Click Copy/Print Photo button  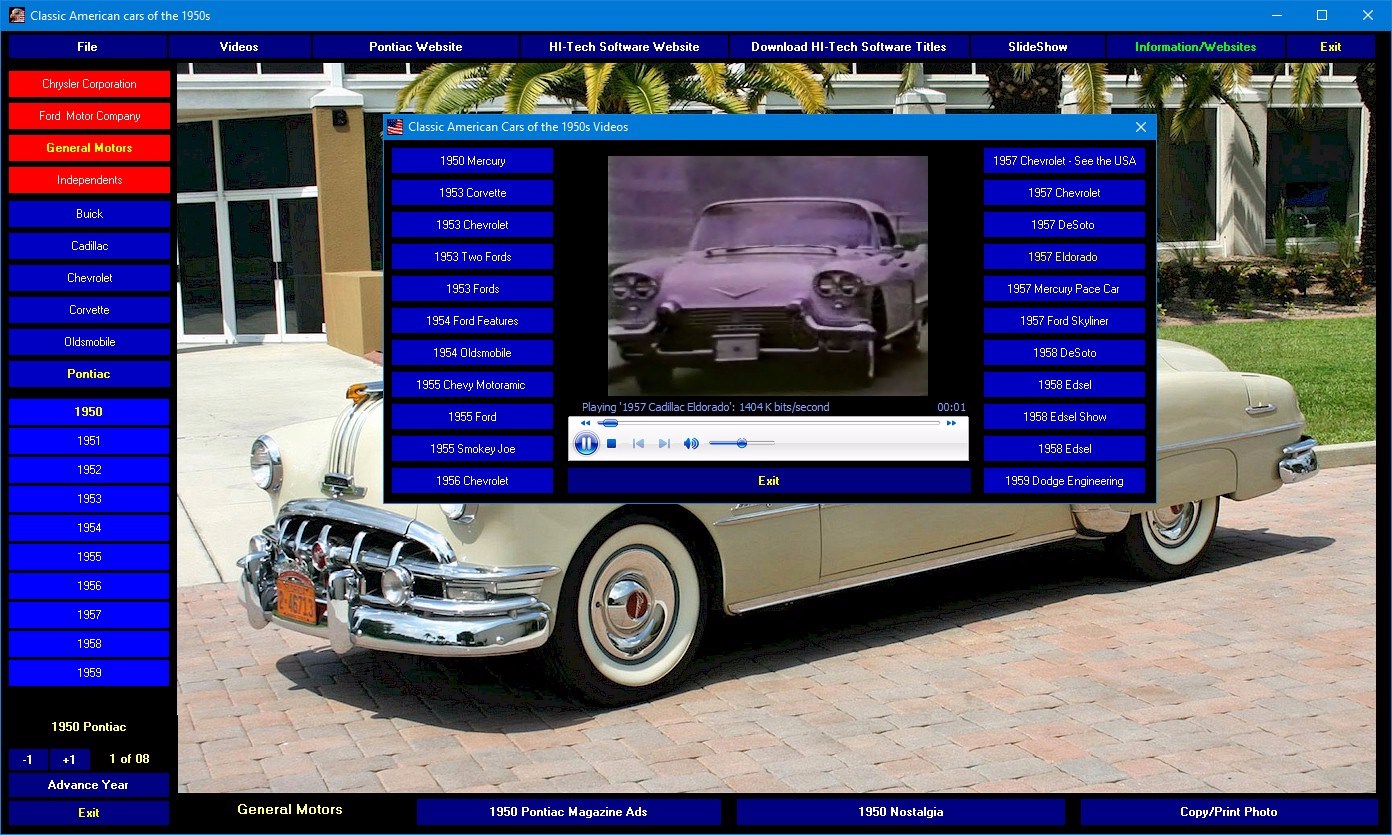[1228, 812]
